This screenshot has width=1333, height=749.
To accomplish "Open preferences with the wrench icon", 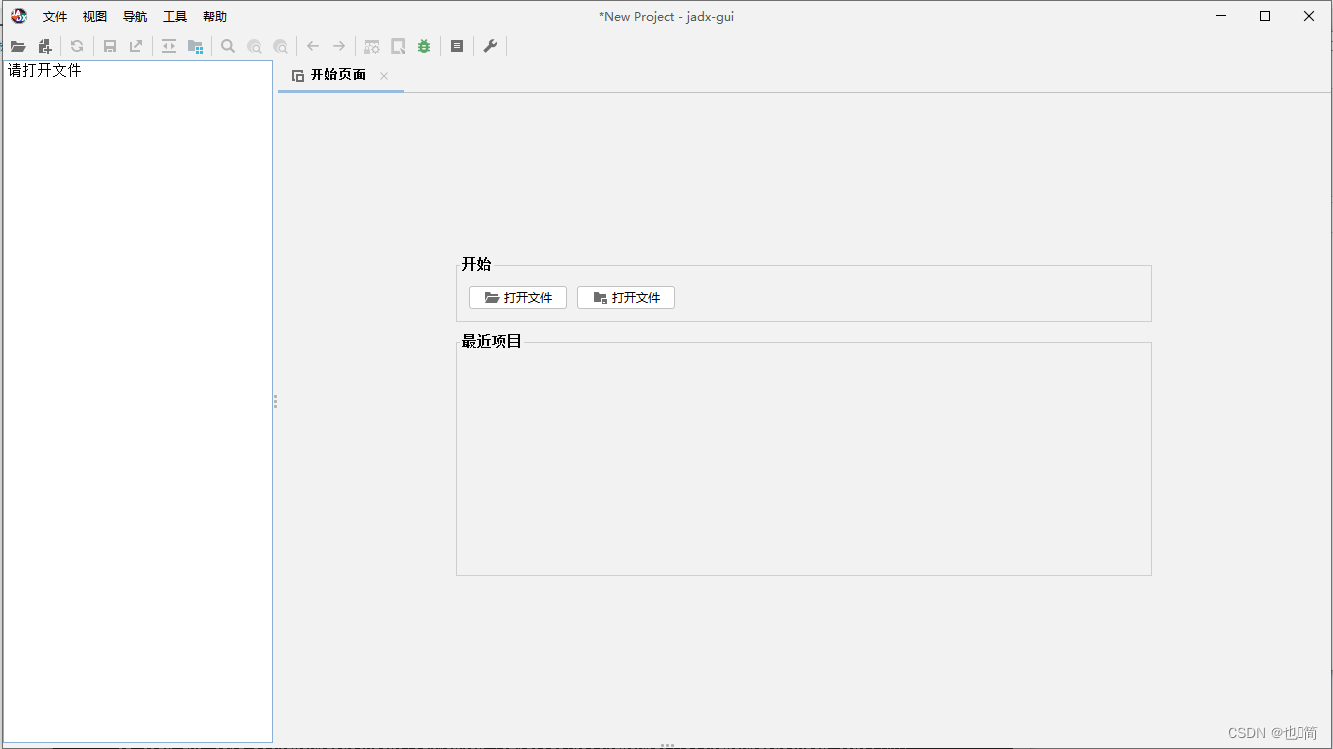I will [489, 45].
